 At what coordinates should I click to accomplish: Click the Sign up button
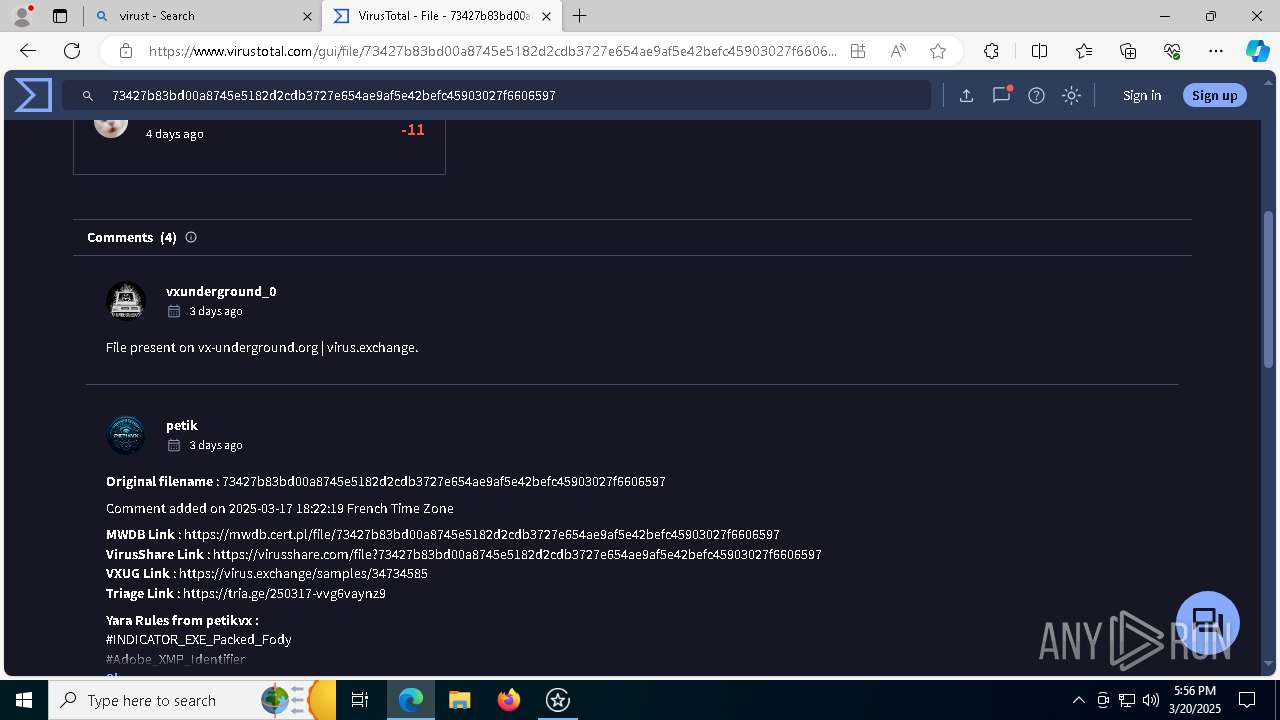point(1214,95)
